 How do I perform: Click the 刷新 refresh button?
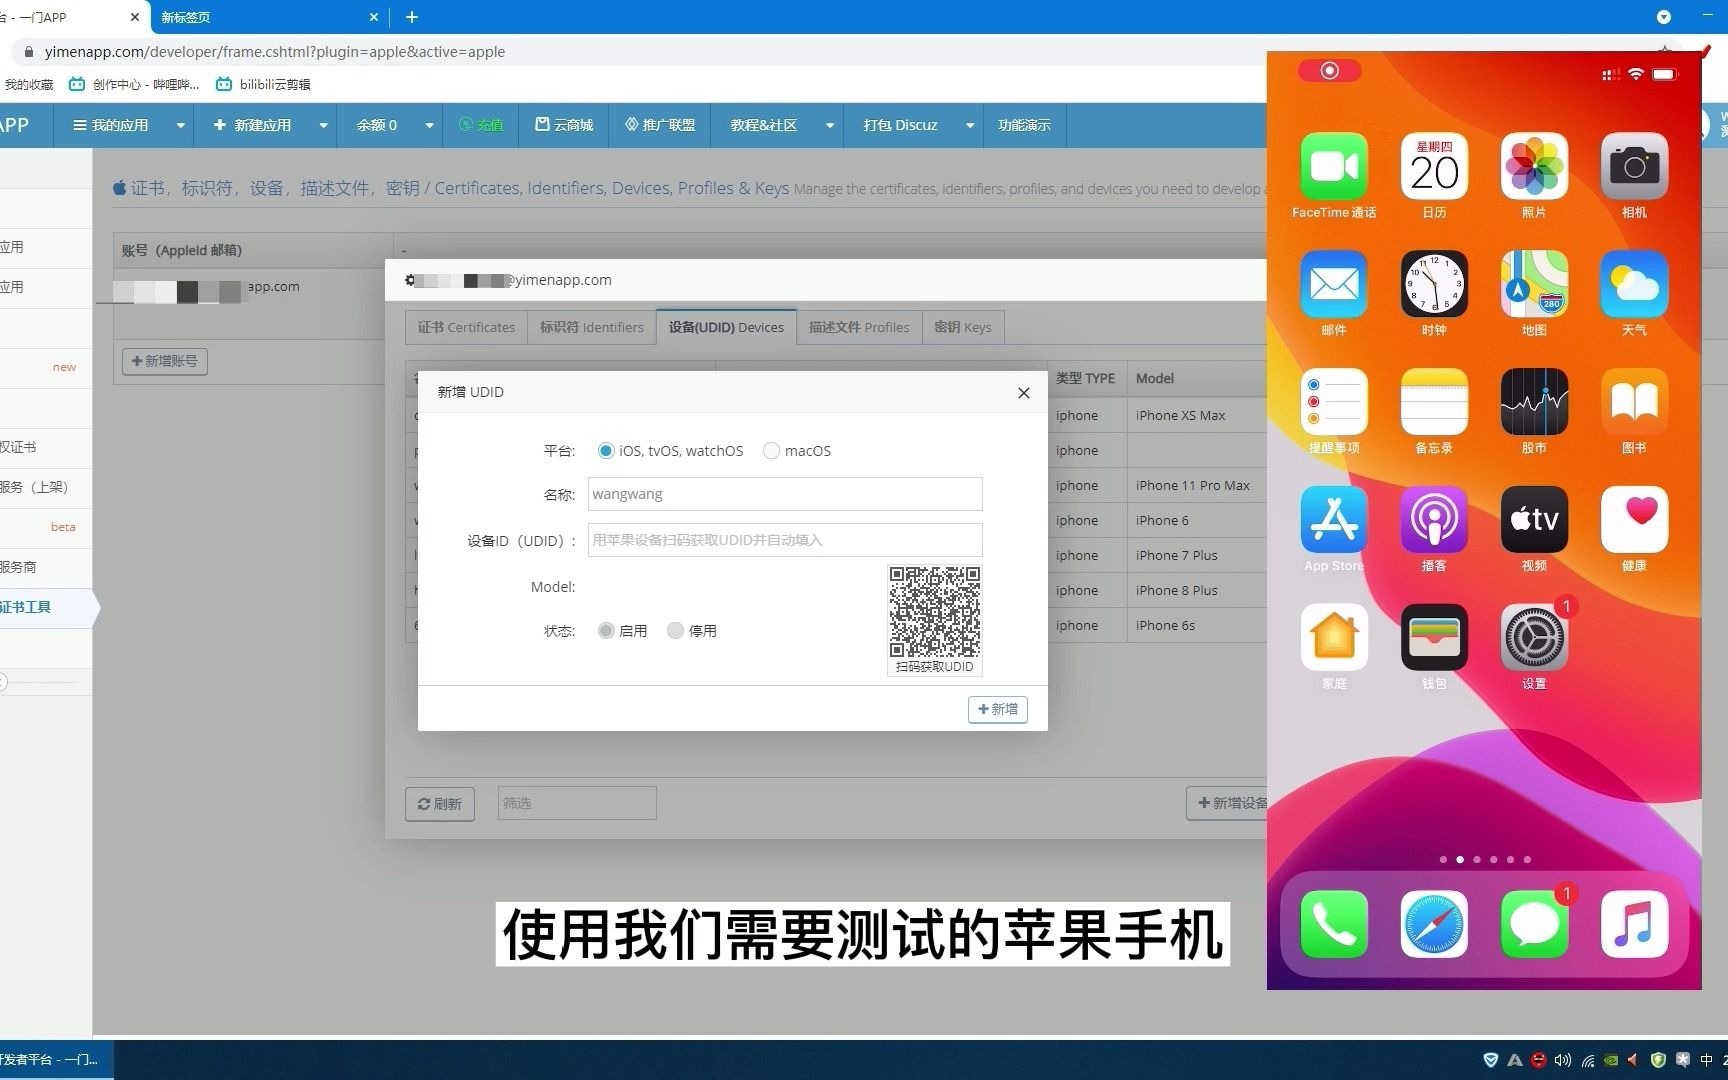coord(439,803)
